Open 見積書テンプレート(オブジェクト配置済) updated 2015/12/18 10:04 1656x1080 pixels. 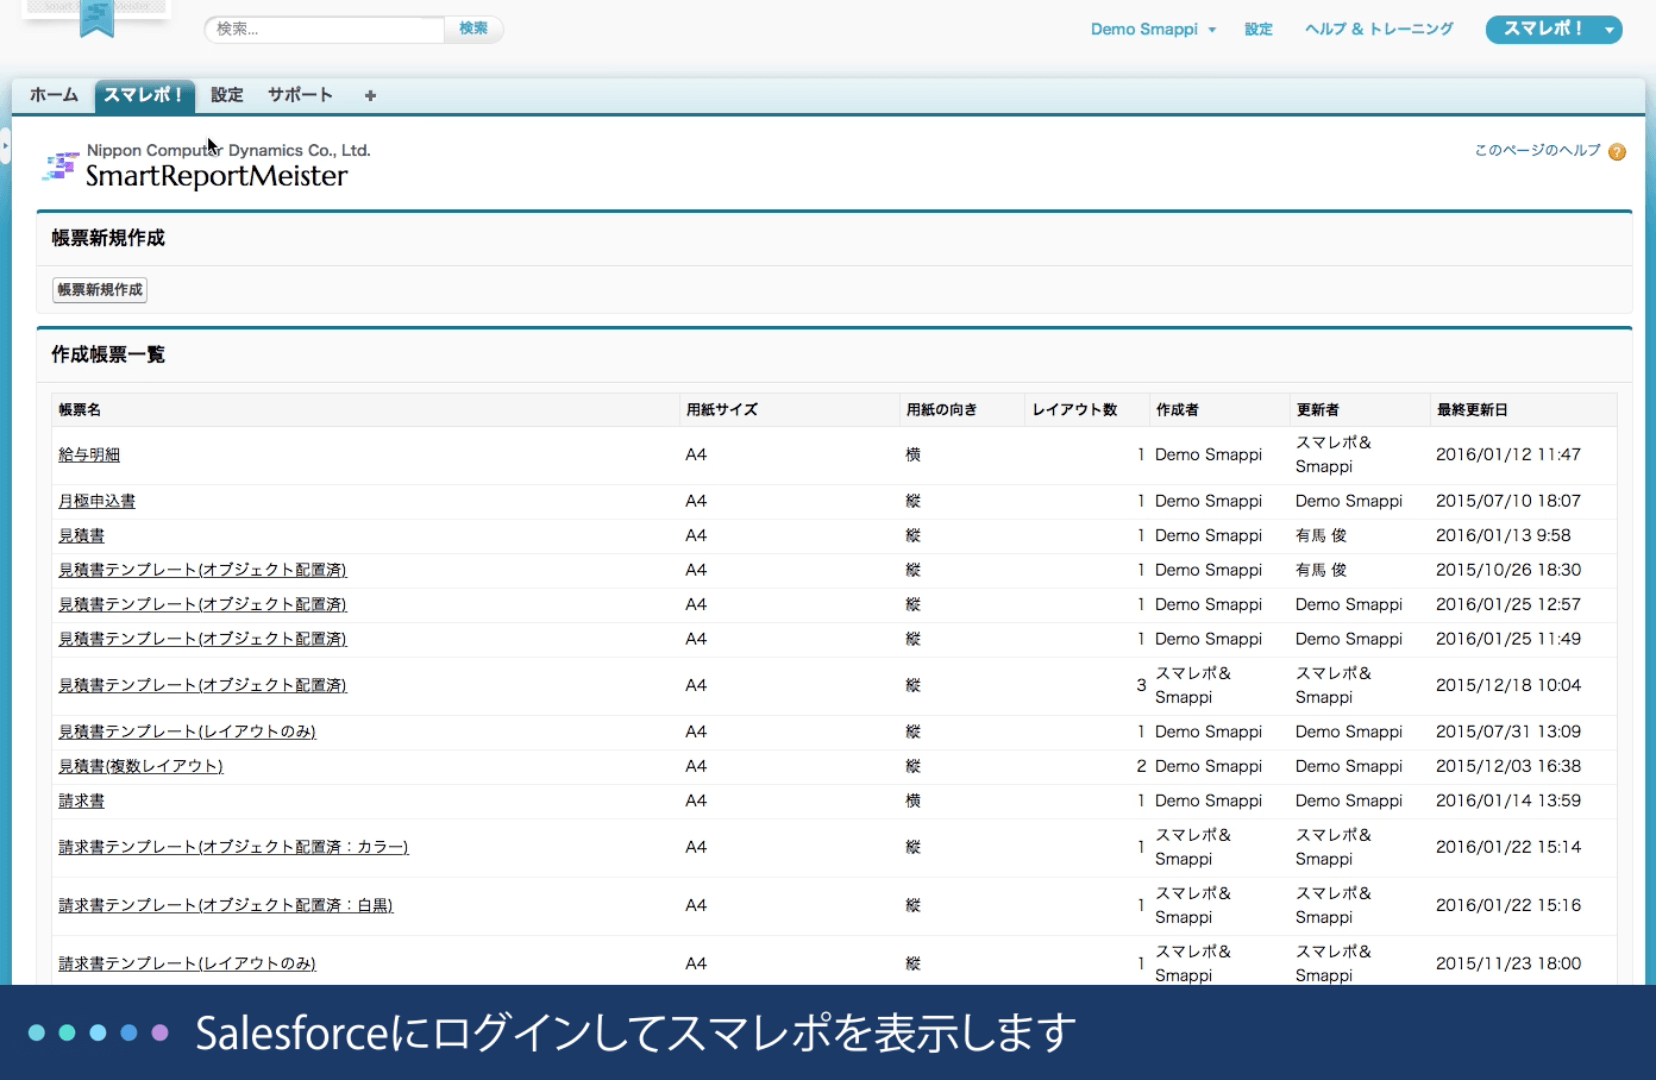click(202, 686)
